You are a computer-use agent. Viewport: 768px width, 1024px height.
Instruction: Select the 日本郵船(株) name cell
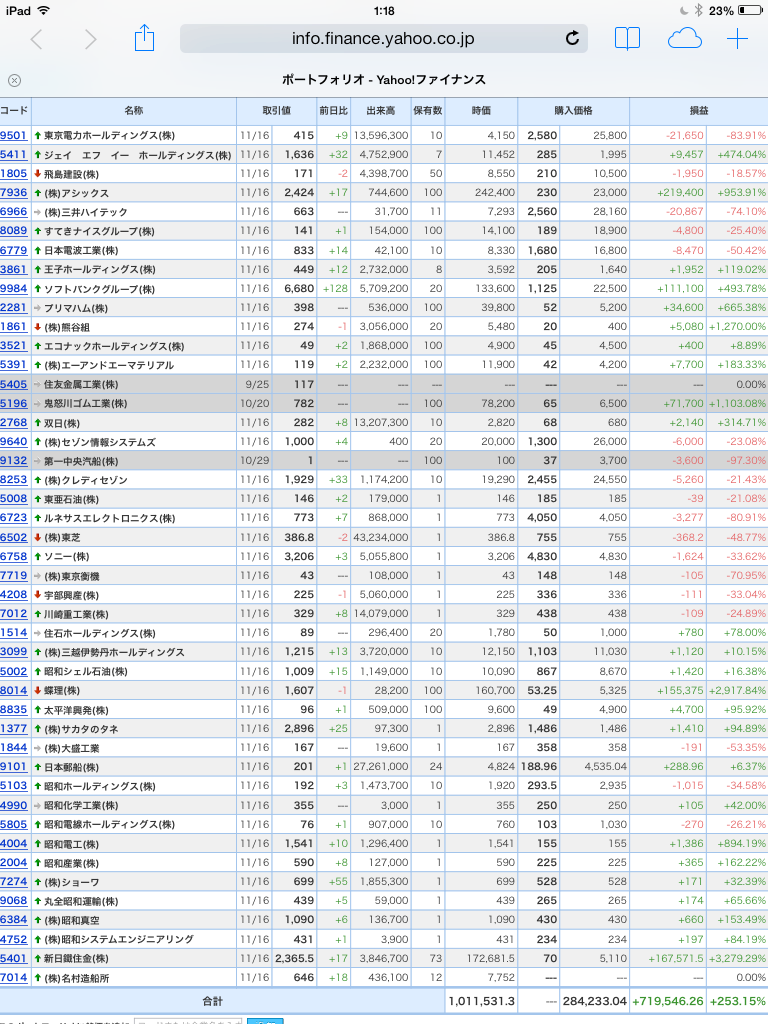[x=134, y=767]
